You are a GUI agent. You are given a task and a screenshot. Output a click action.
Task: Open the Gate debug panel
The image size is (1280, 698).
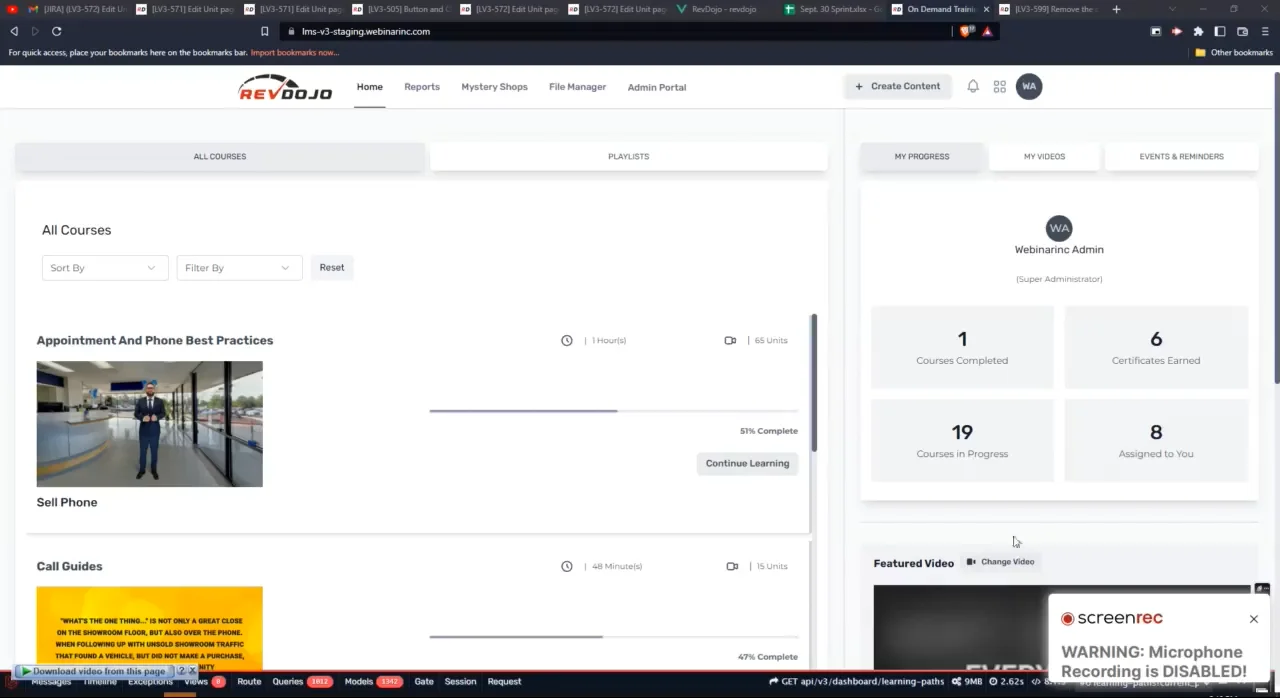point(424,682)
